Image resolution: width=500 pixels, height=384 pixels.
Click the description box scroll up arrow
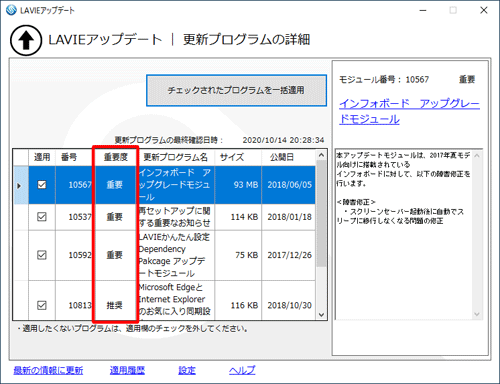coord(477,156)
